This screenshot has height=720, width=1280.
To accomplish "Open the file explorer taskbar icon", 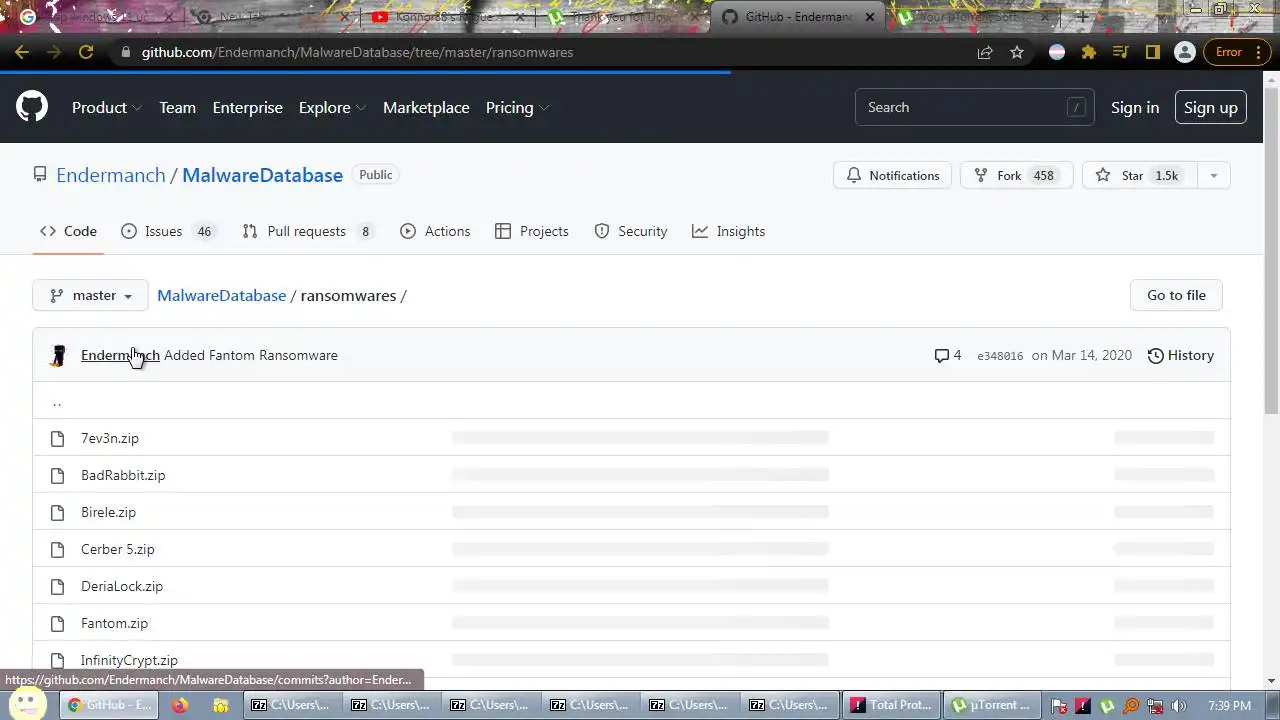I will pyautogui.click(x=221, y=705).
